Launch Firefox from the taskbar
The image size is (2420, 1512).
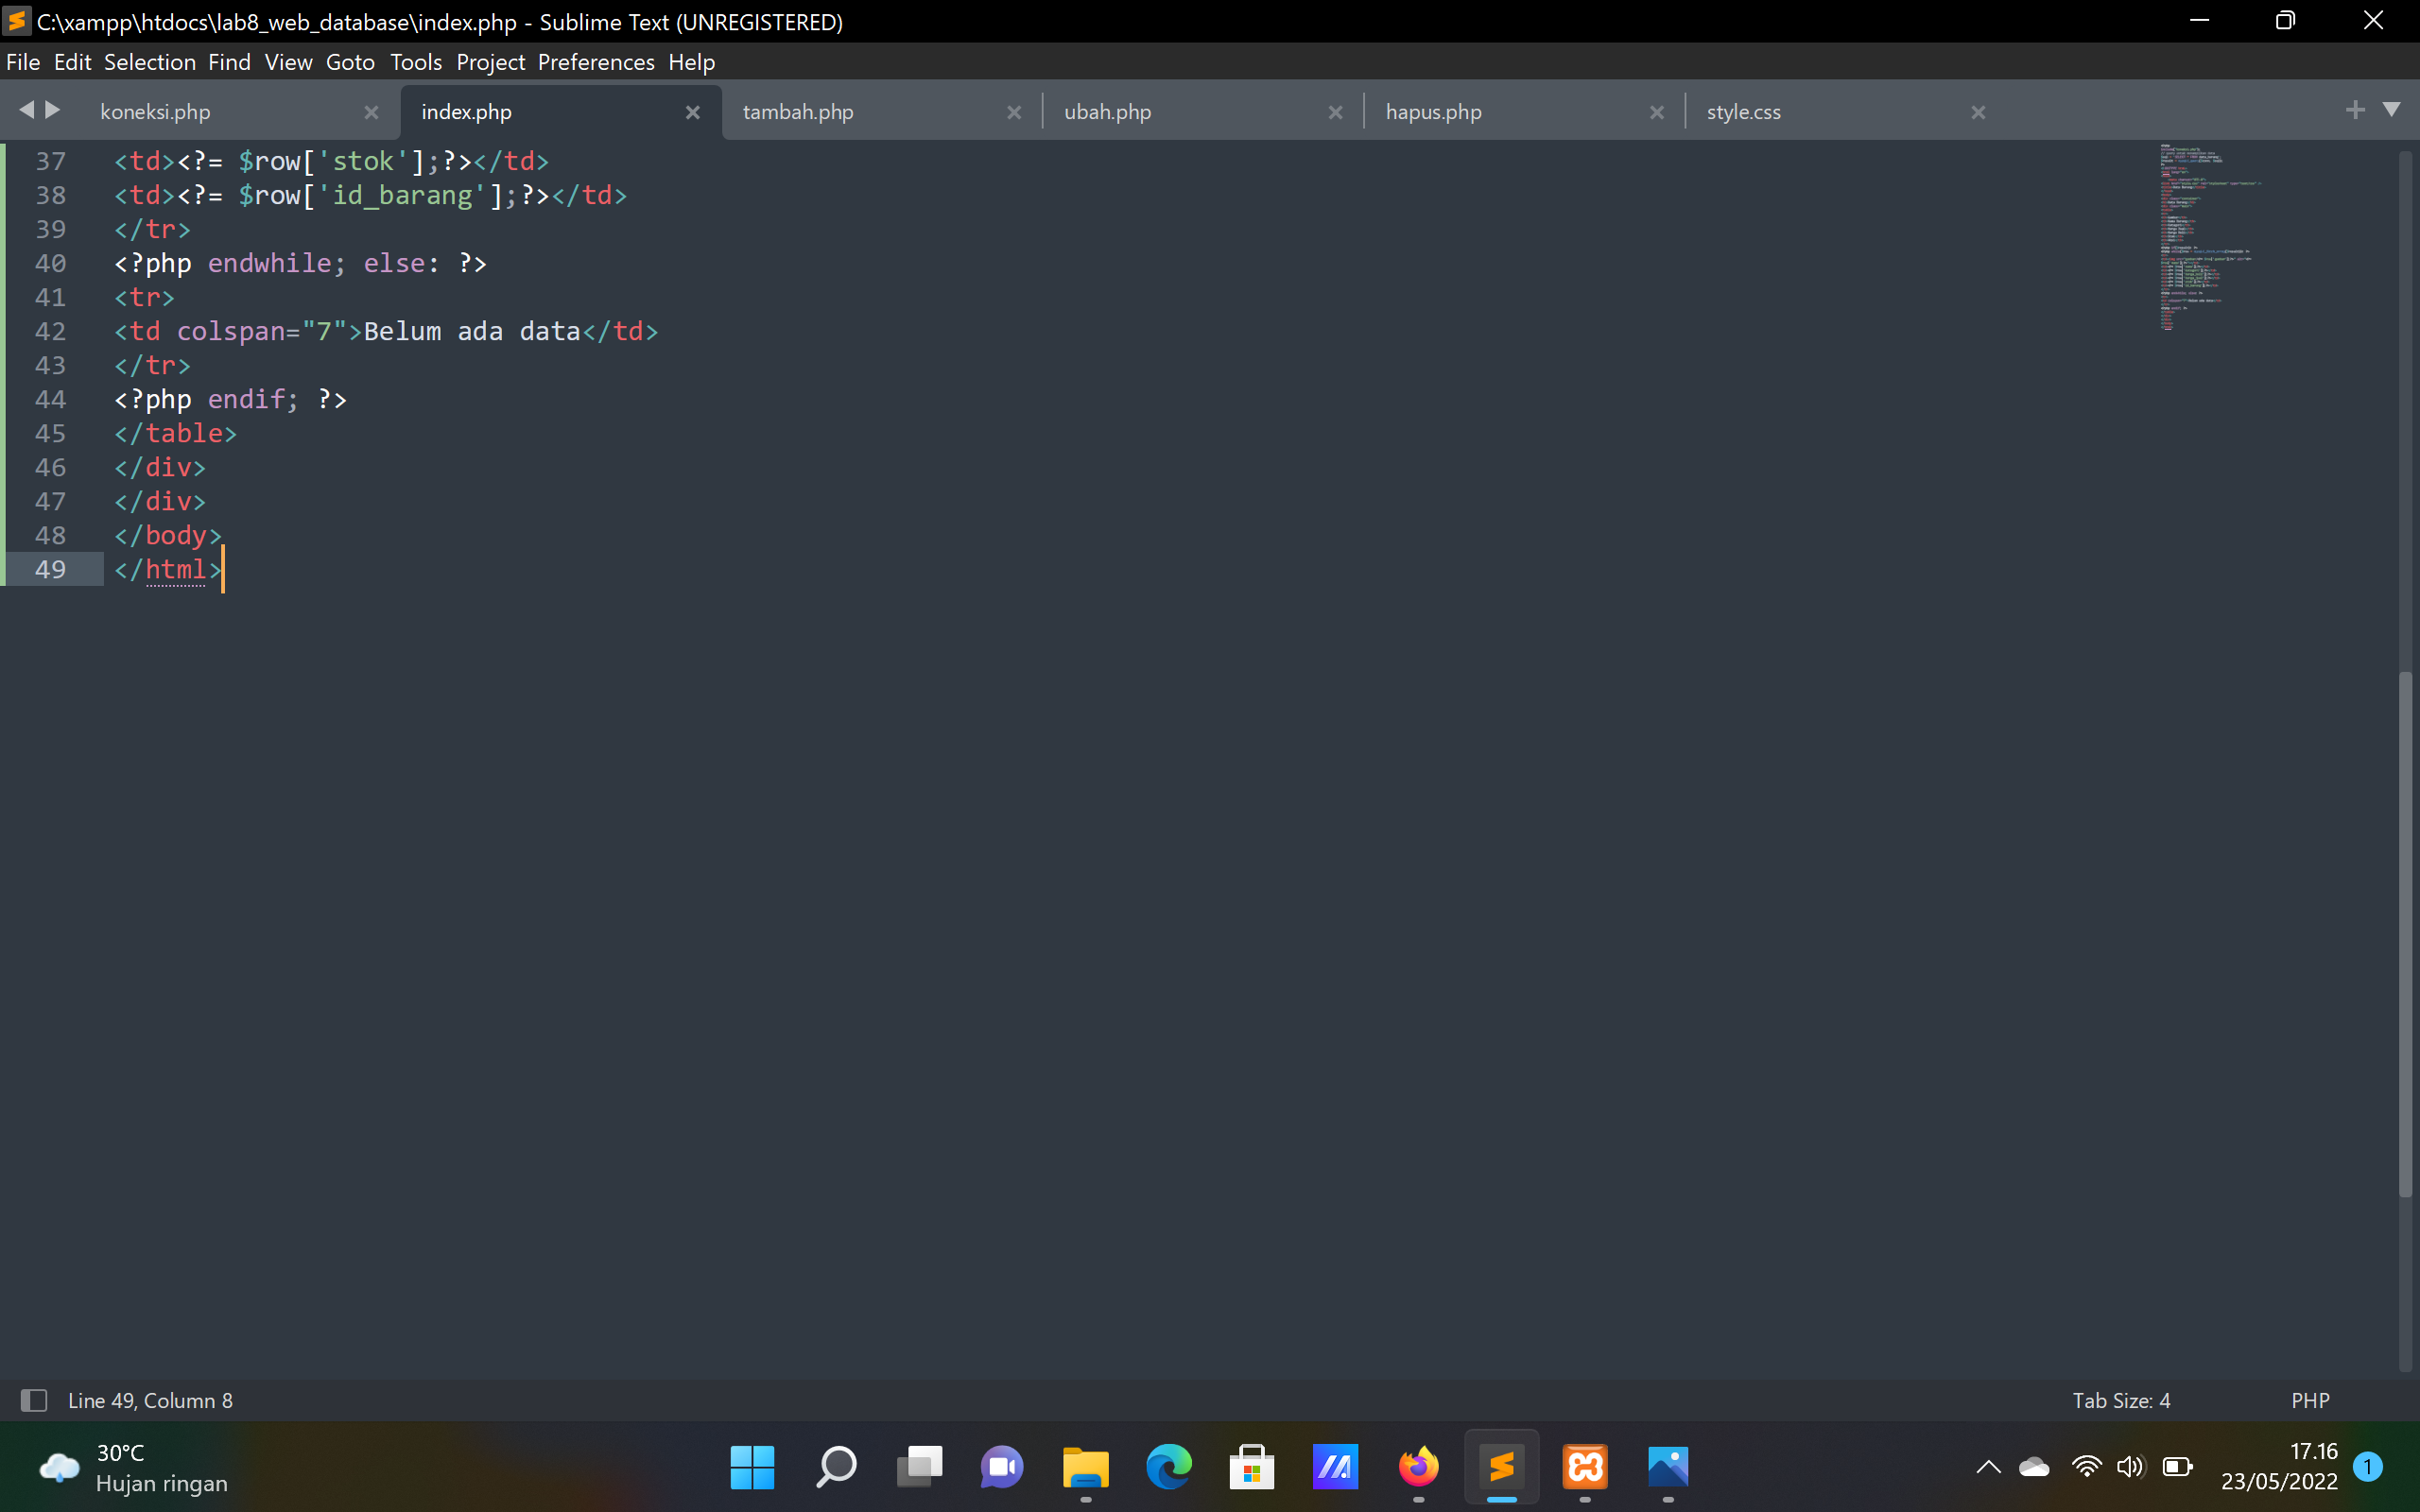[1418, 1468]
